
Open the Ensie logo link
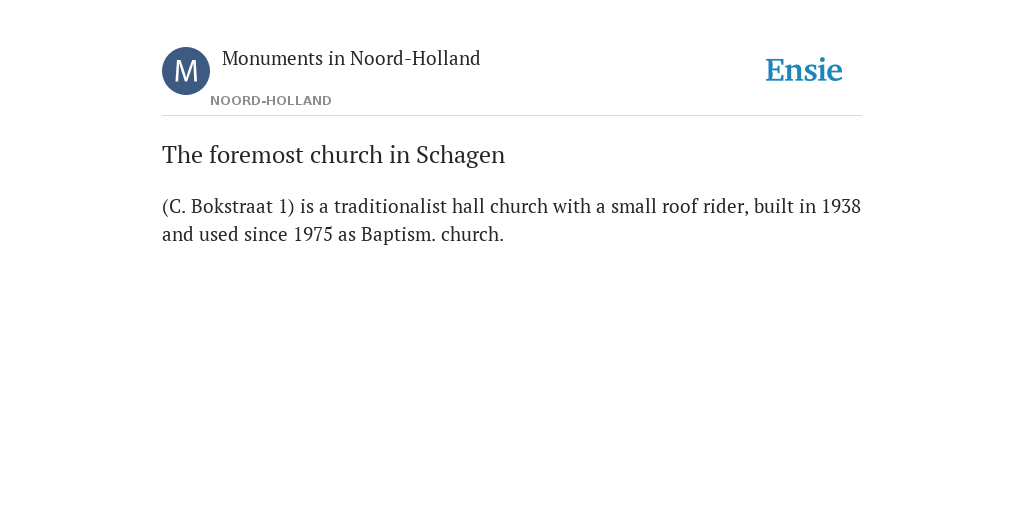click(x=804, y=71)
